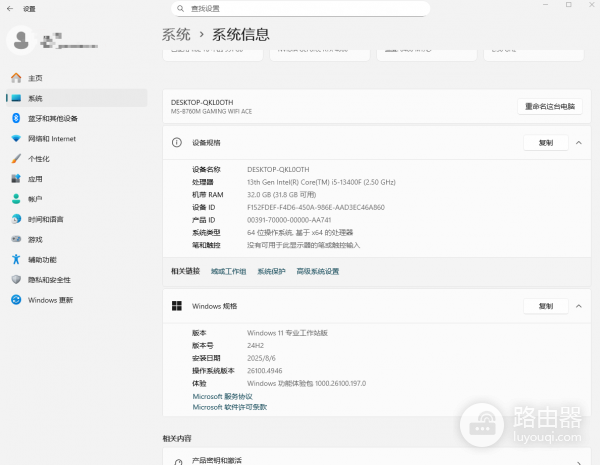This screenshot has height=465, width=600.
Task: Copy Windows specifications with 复制 button
Action: point(546,306)
